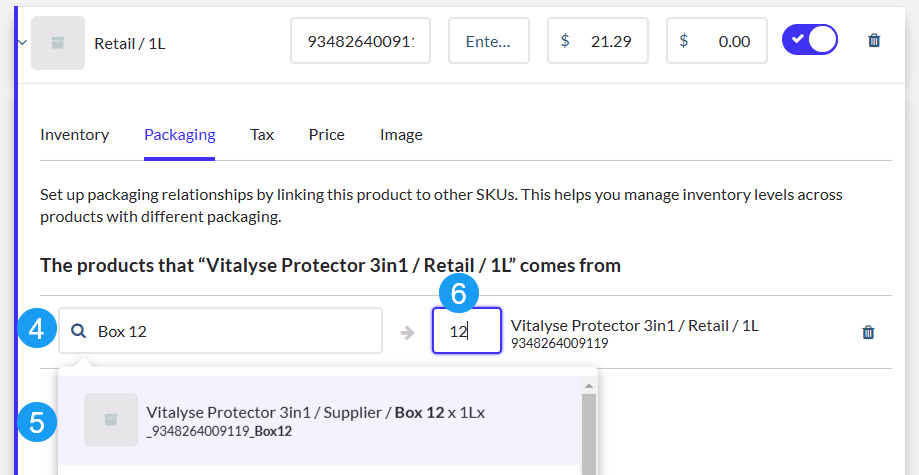Click the Retail / 1L product image placeholder
Screen dimensions: 919x475
coord(58,43)
